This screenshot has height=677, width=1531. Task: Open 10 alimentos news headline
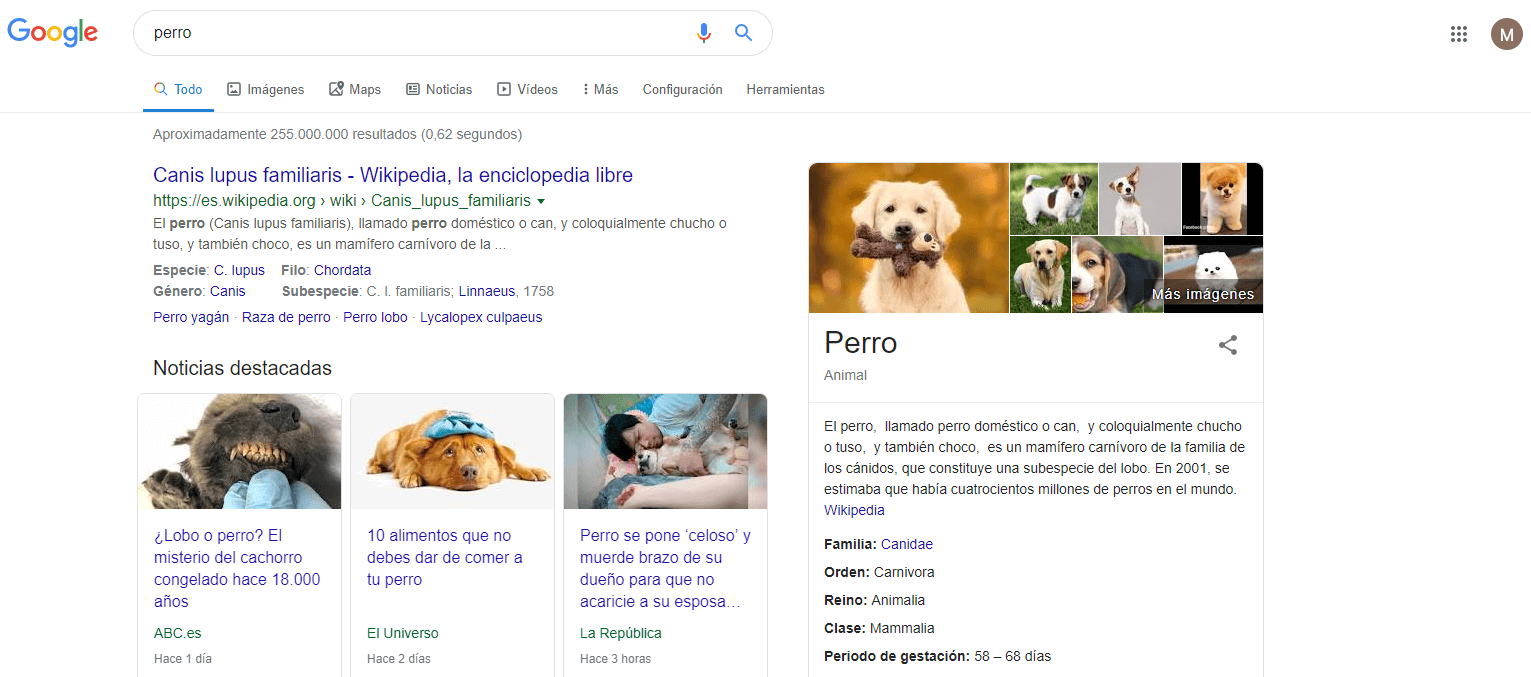(x=444, y=557)
